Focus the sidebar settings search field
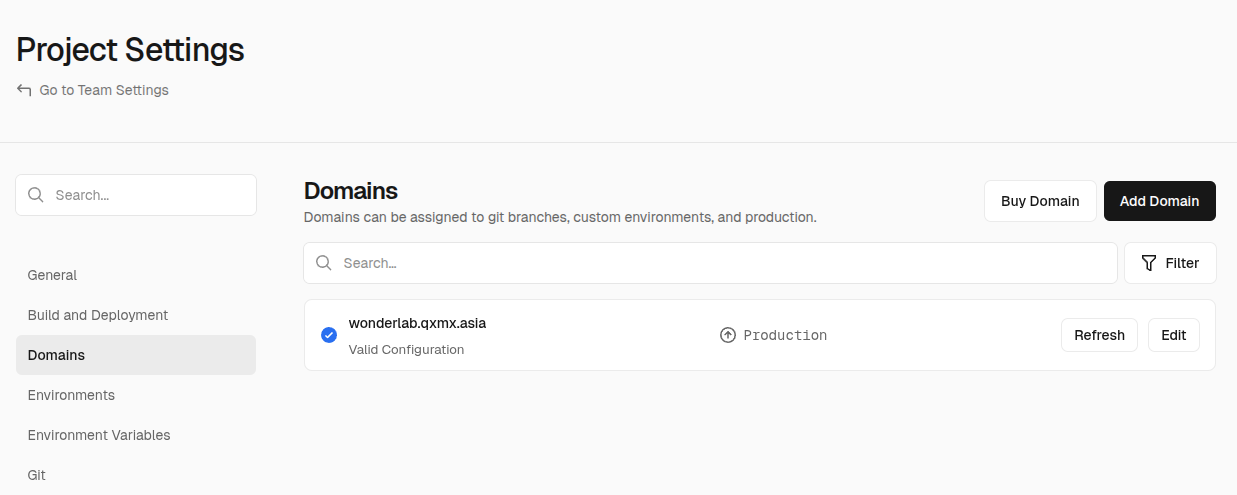This screenshot has width=1237, height=495. (136, 195)
